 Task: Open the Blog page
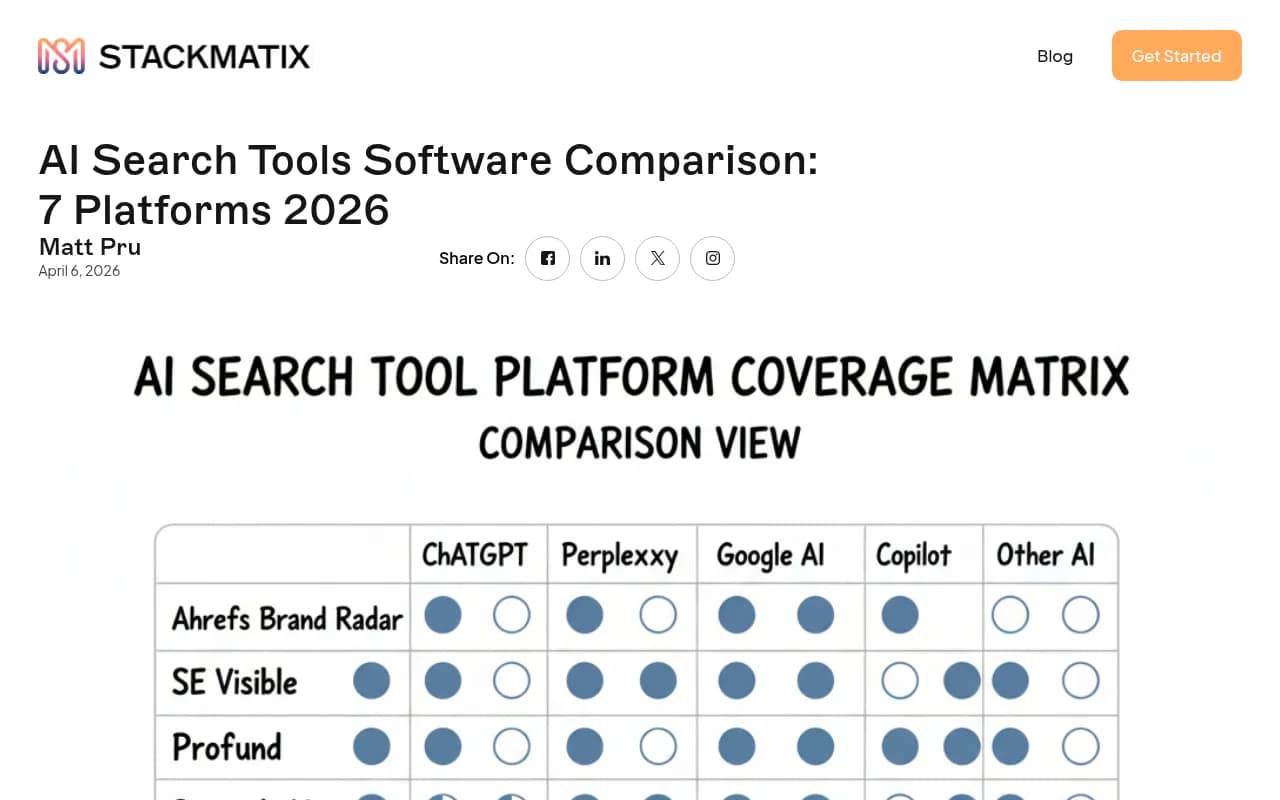point(1055,56)
